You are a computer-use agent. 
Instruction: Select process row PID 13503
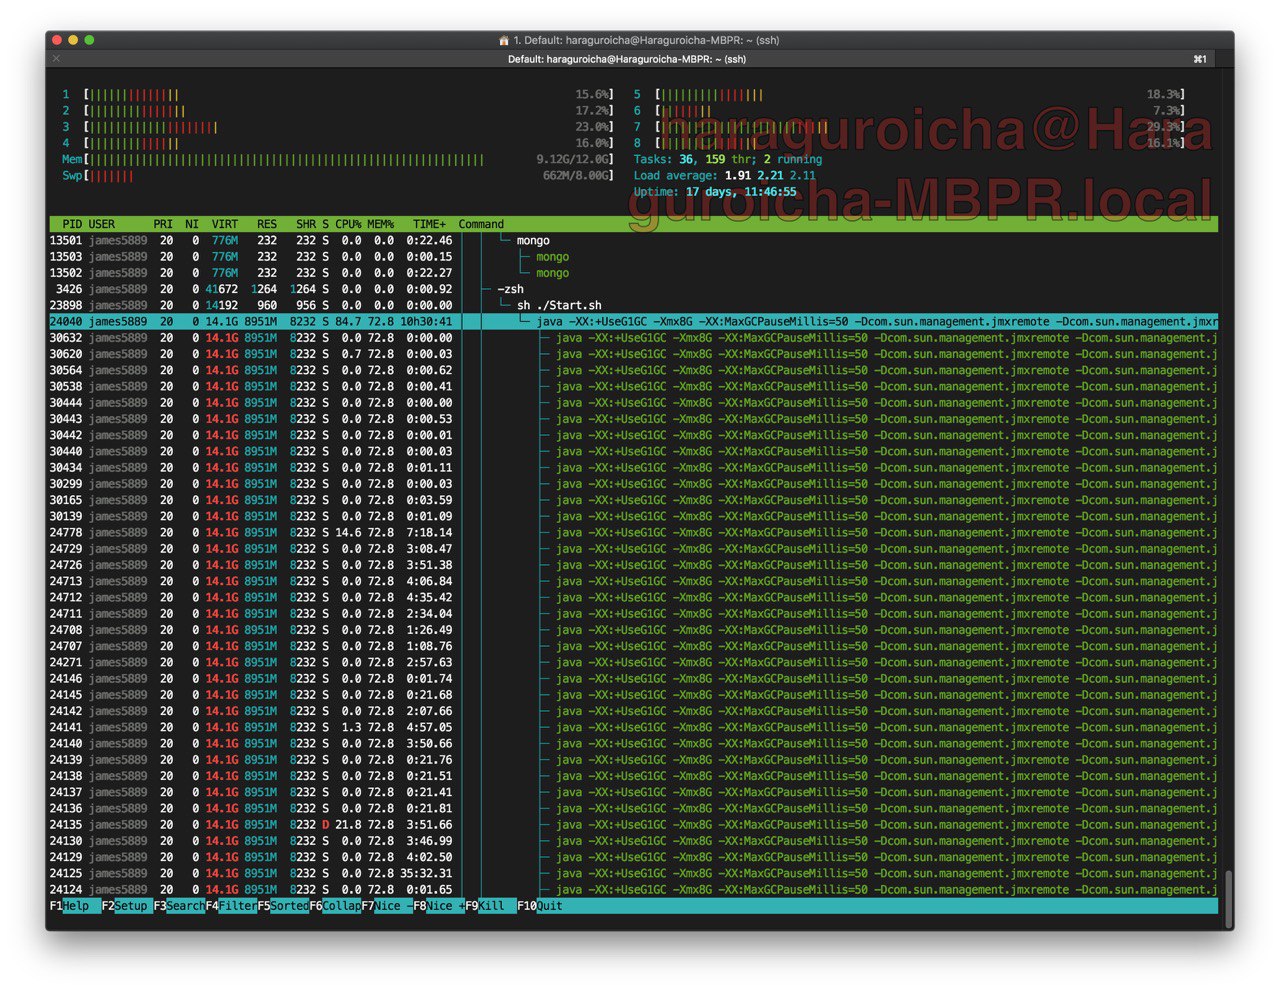633,257
